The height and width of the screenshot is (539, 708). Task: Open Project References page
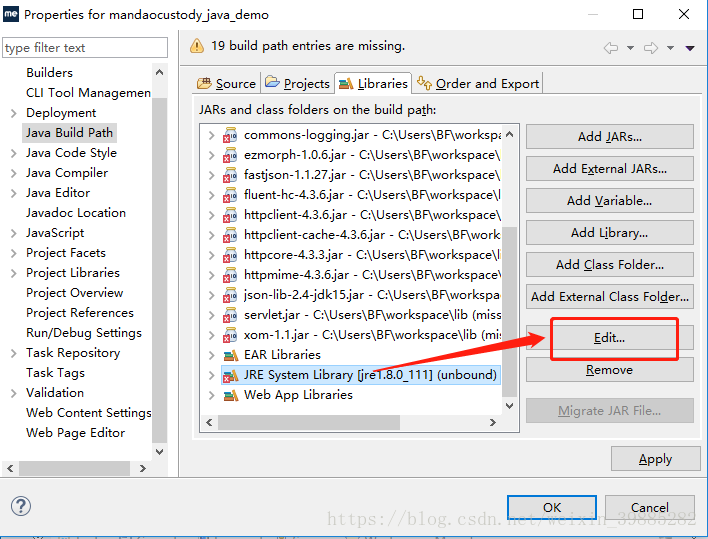coord(79,313)
